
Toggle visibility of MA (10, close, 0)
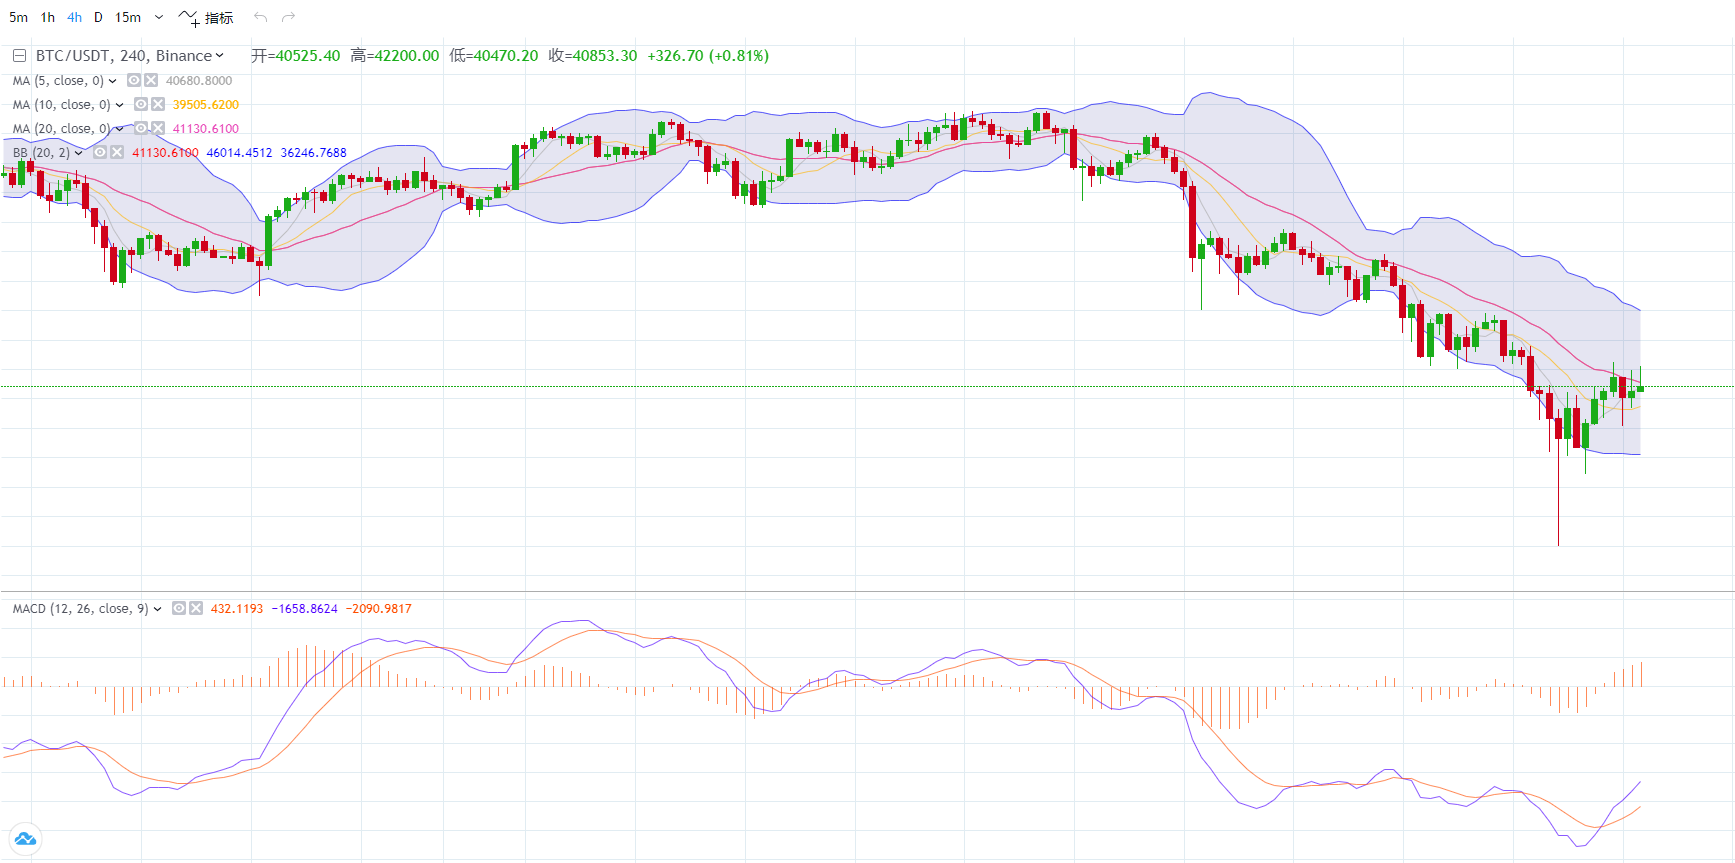(141, 104)
